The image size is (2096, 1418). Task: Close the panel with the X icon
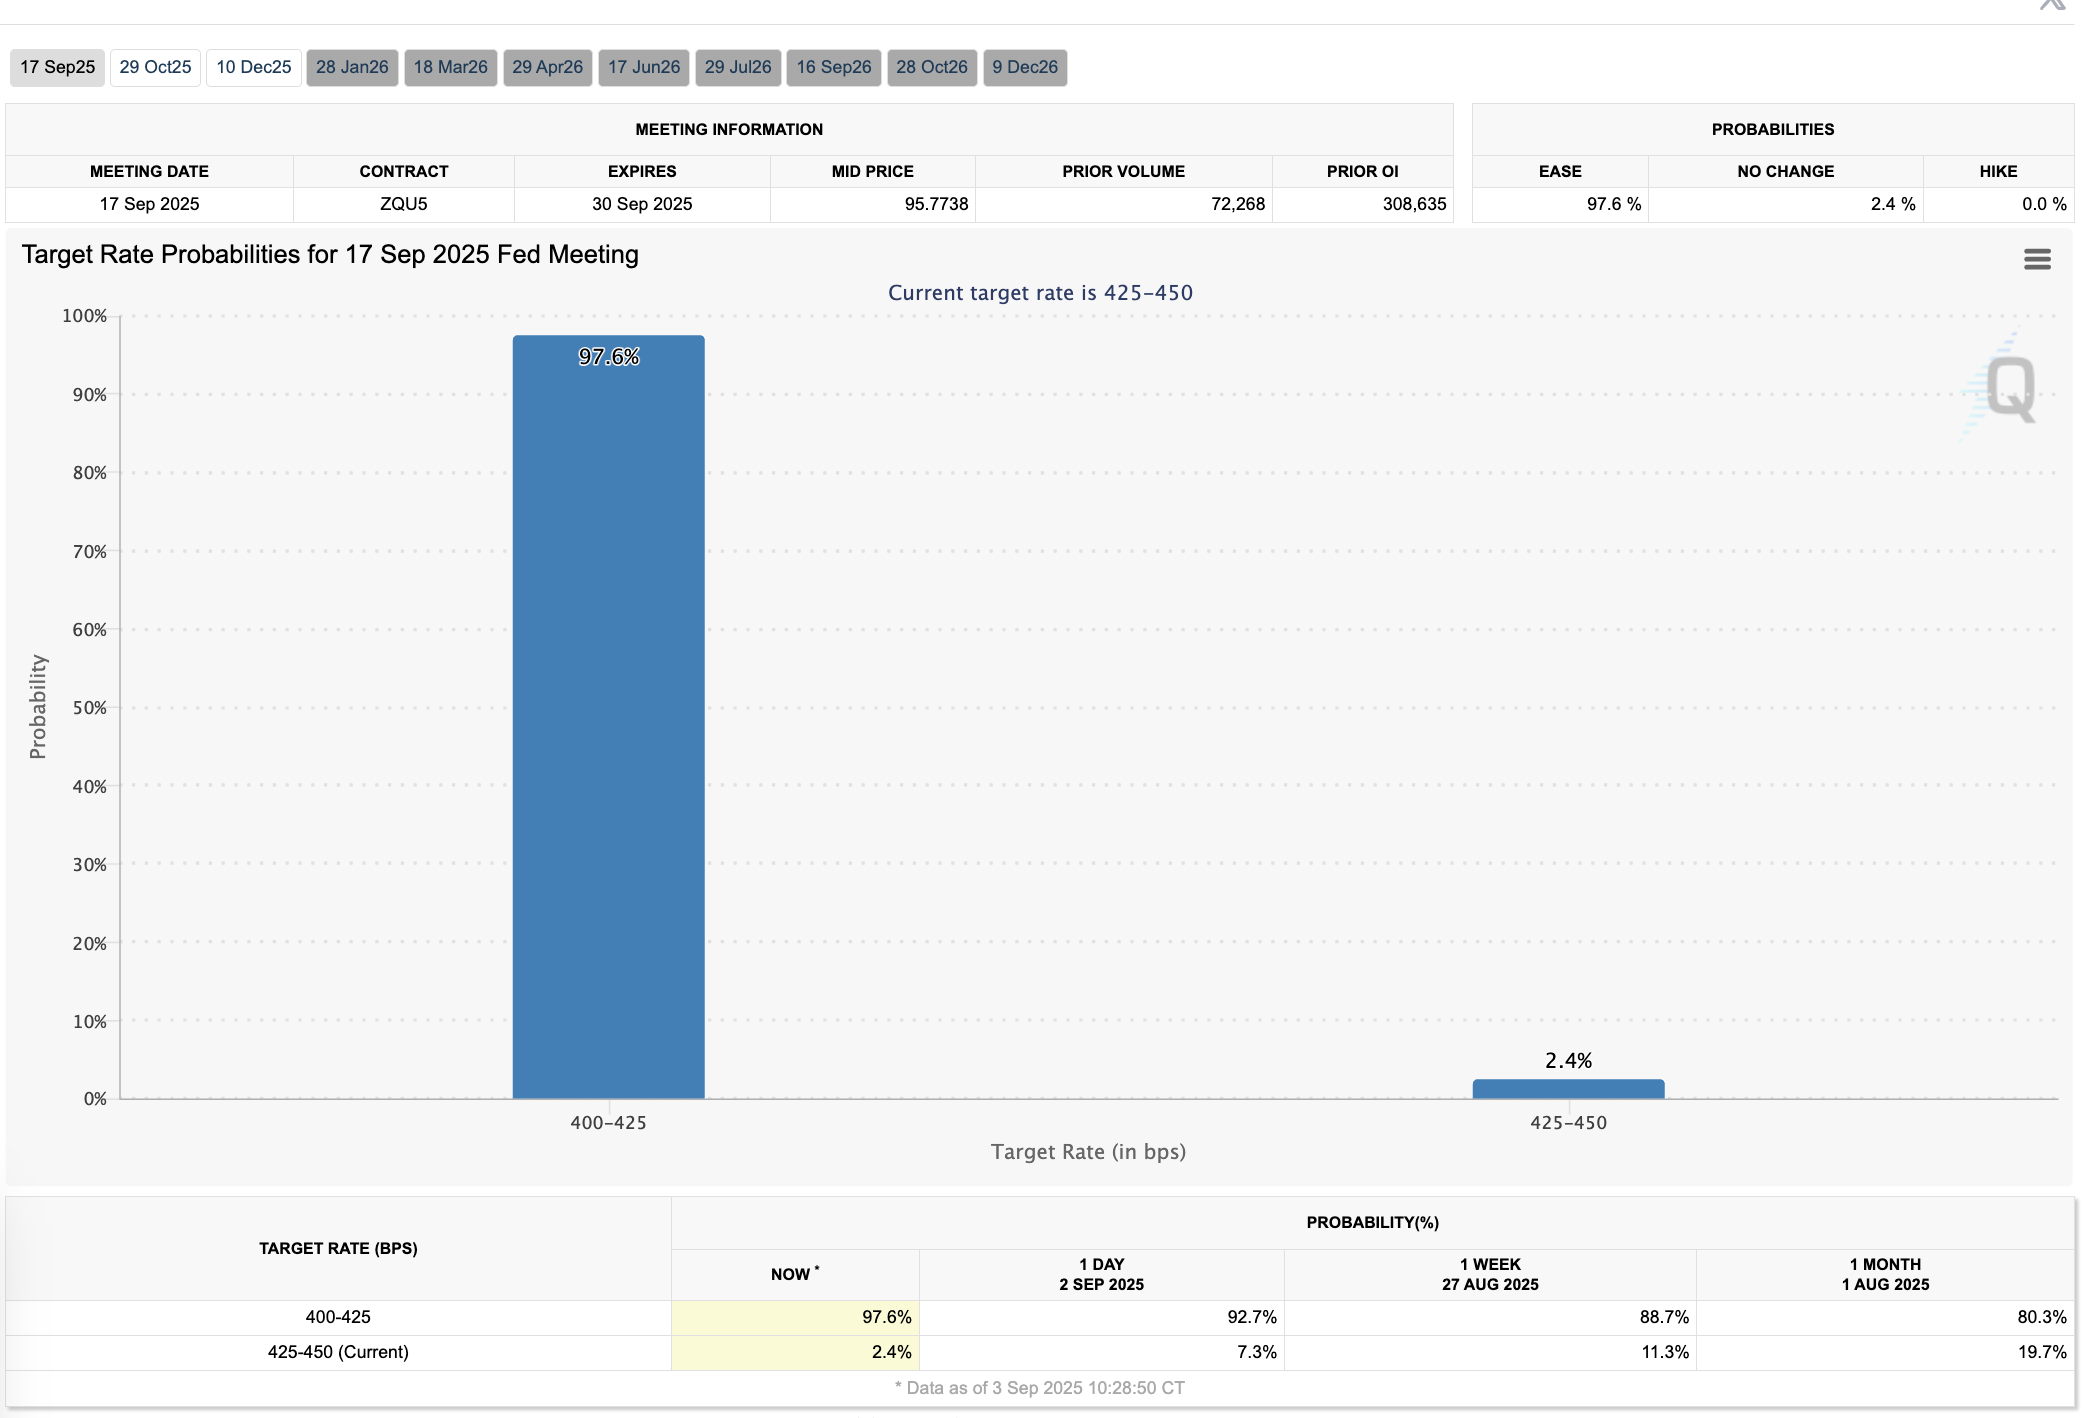(x=2051, y=5)
